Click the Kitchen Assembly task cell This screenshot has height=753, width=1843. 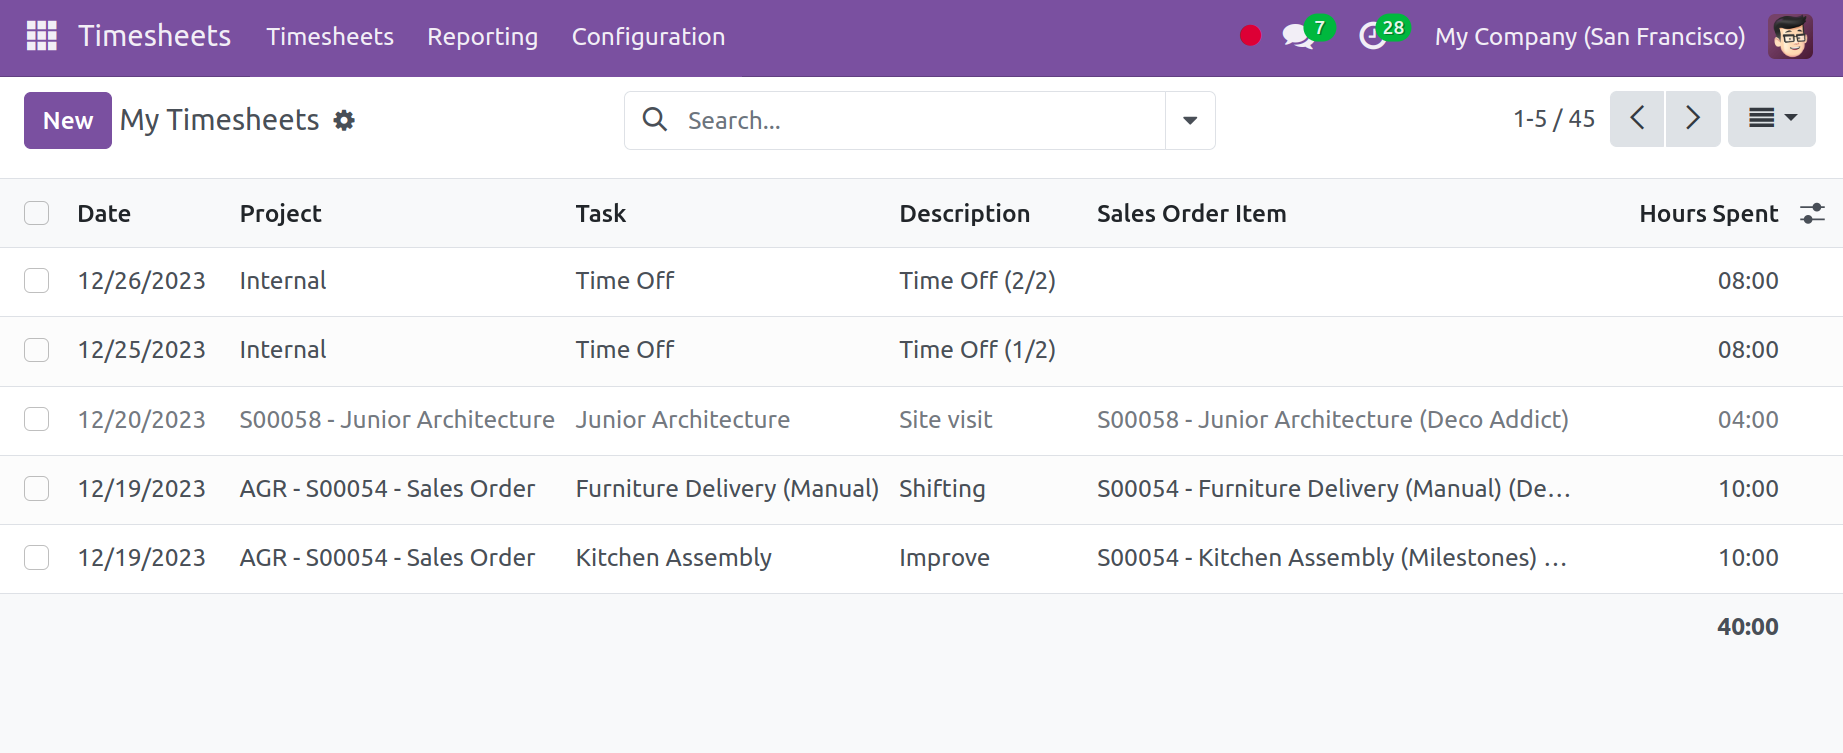(674, 557)
